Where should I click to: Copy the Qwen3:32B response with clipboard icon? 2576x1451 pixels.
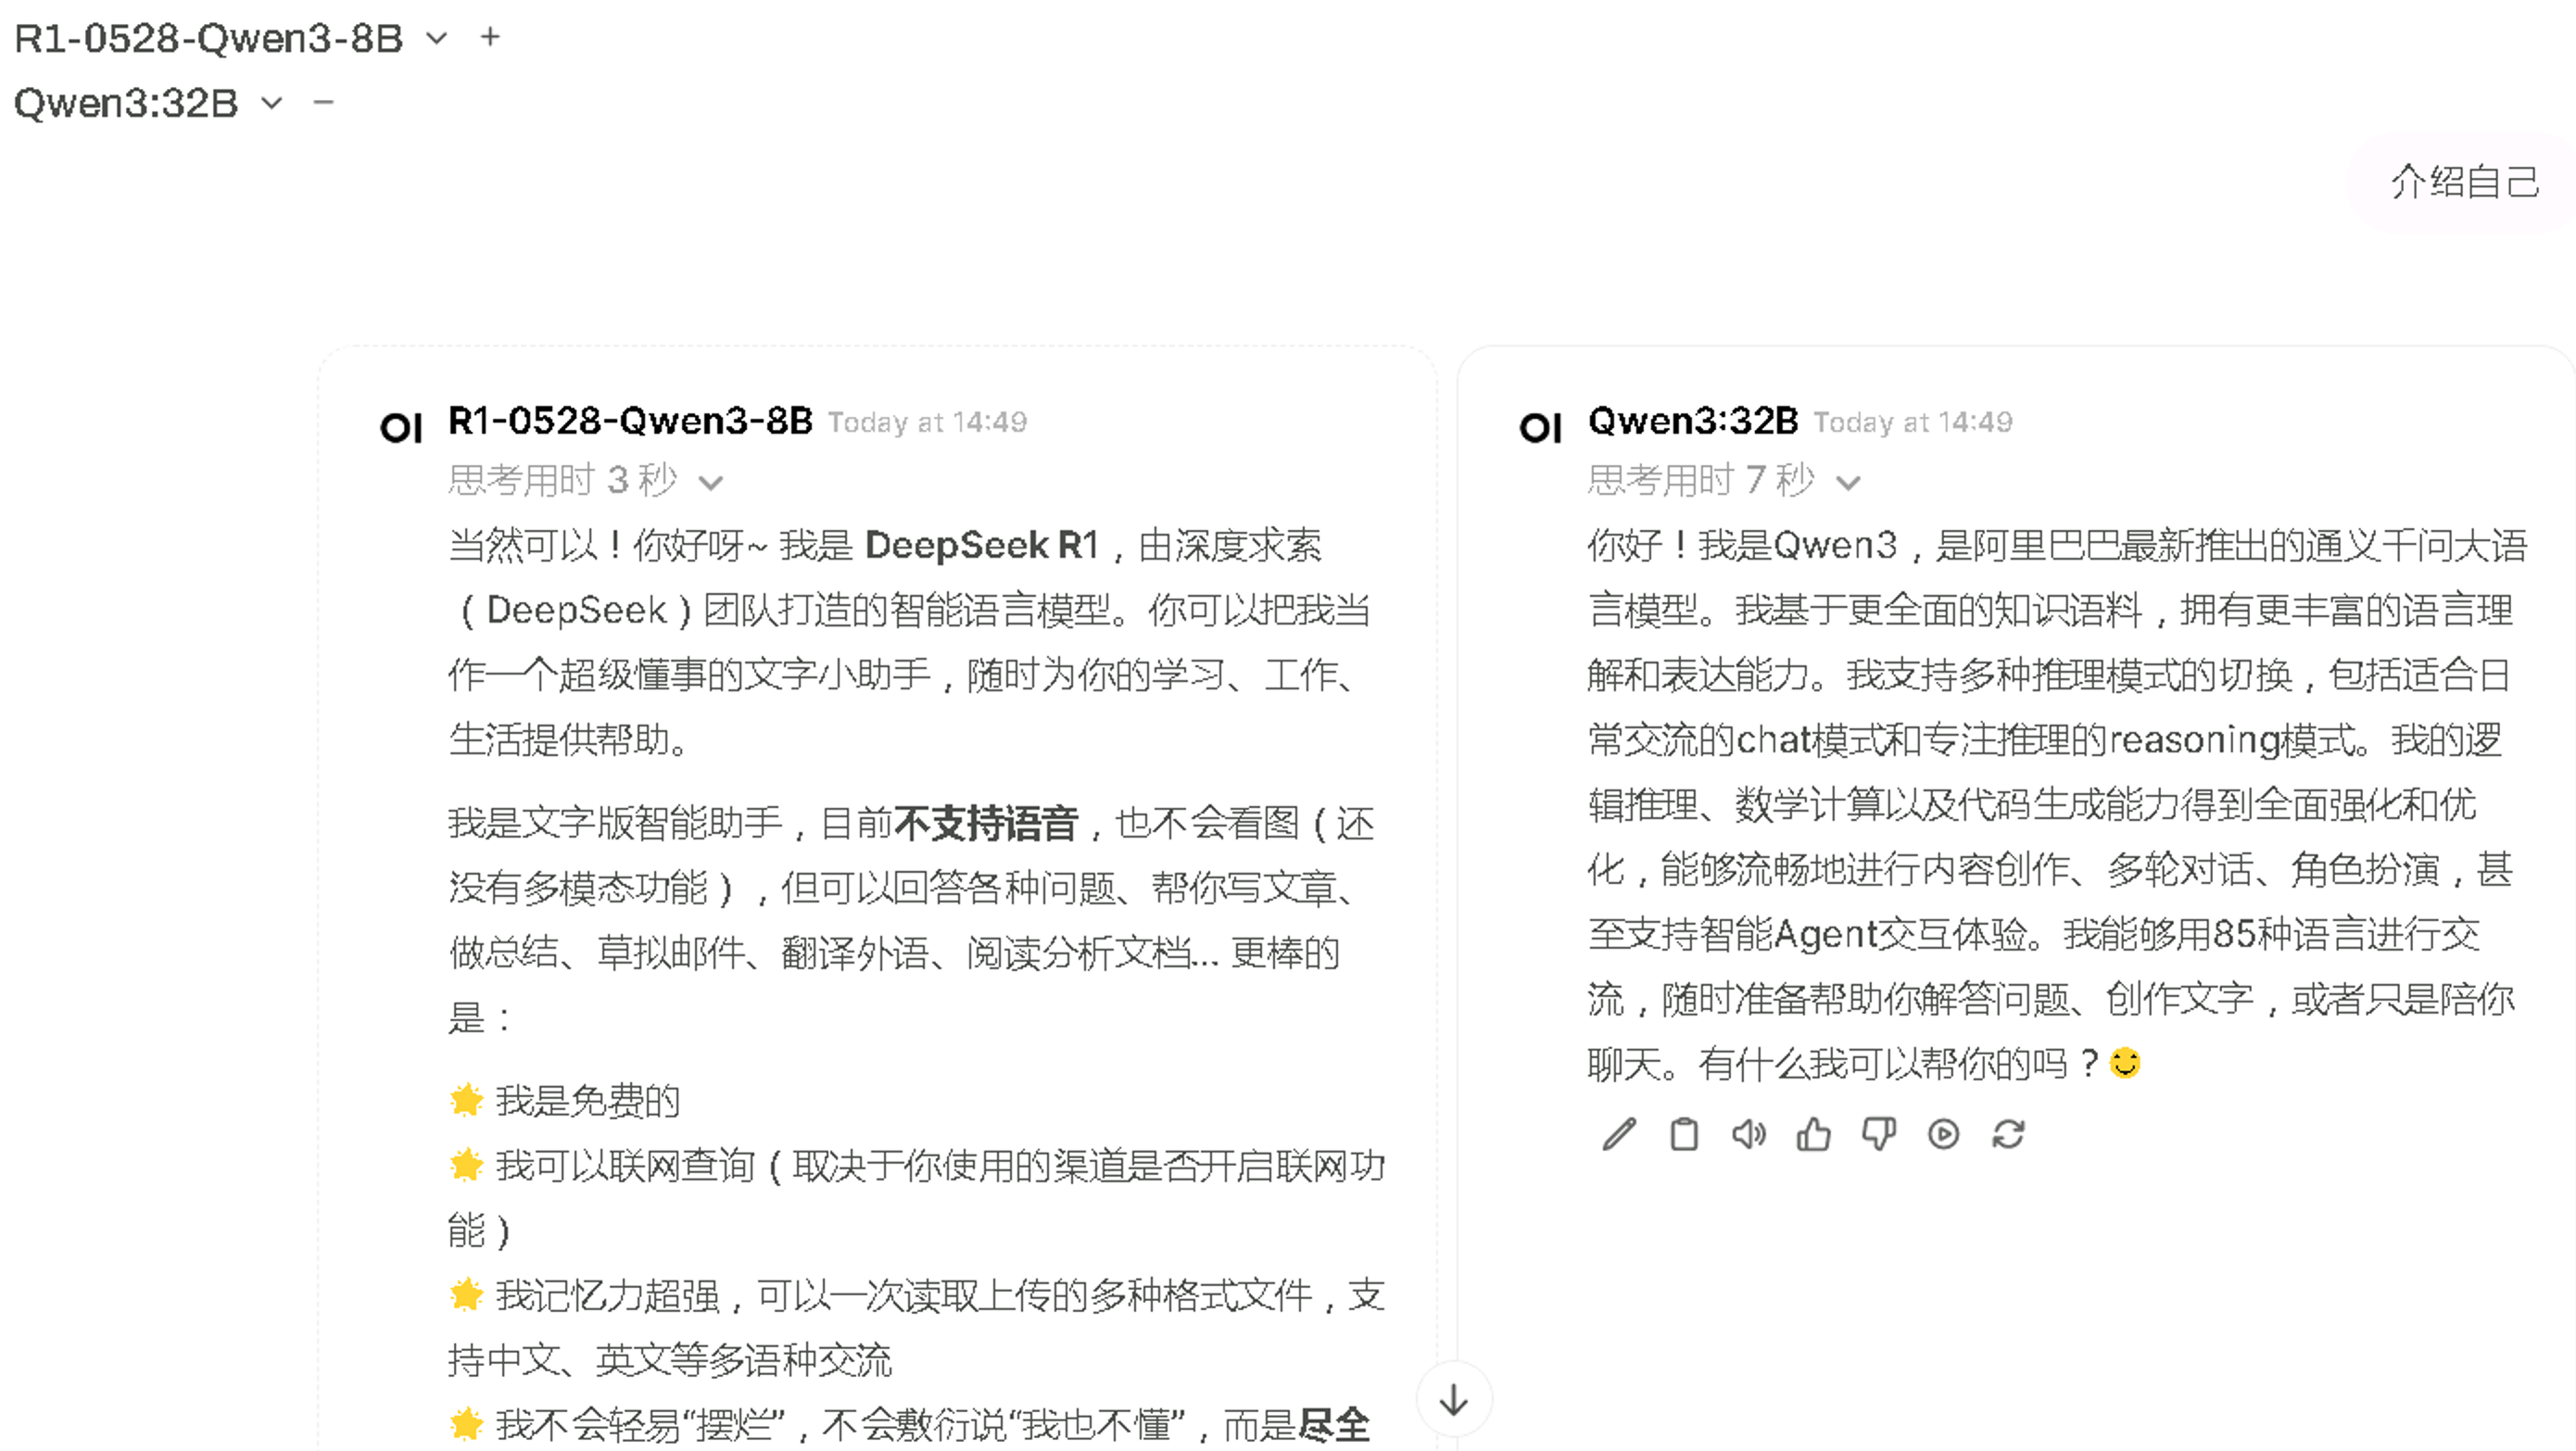tap(1684, 1134)
